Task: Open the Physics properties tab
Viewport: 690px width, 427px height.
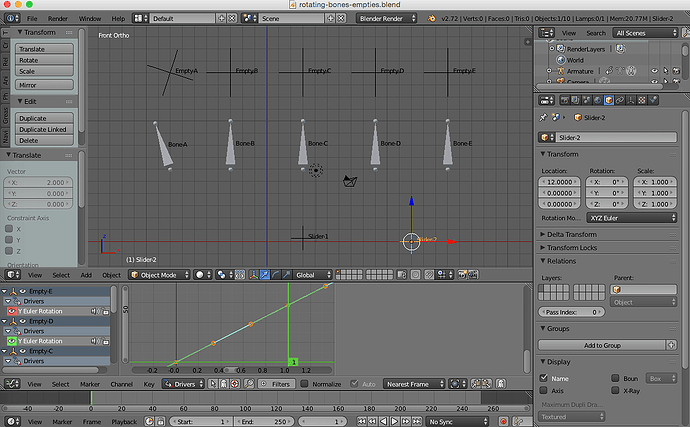Action: pos(653,100)
